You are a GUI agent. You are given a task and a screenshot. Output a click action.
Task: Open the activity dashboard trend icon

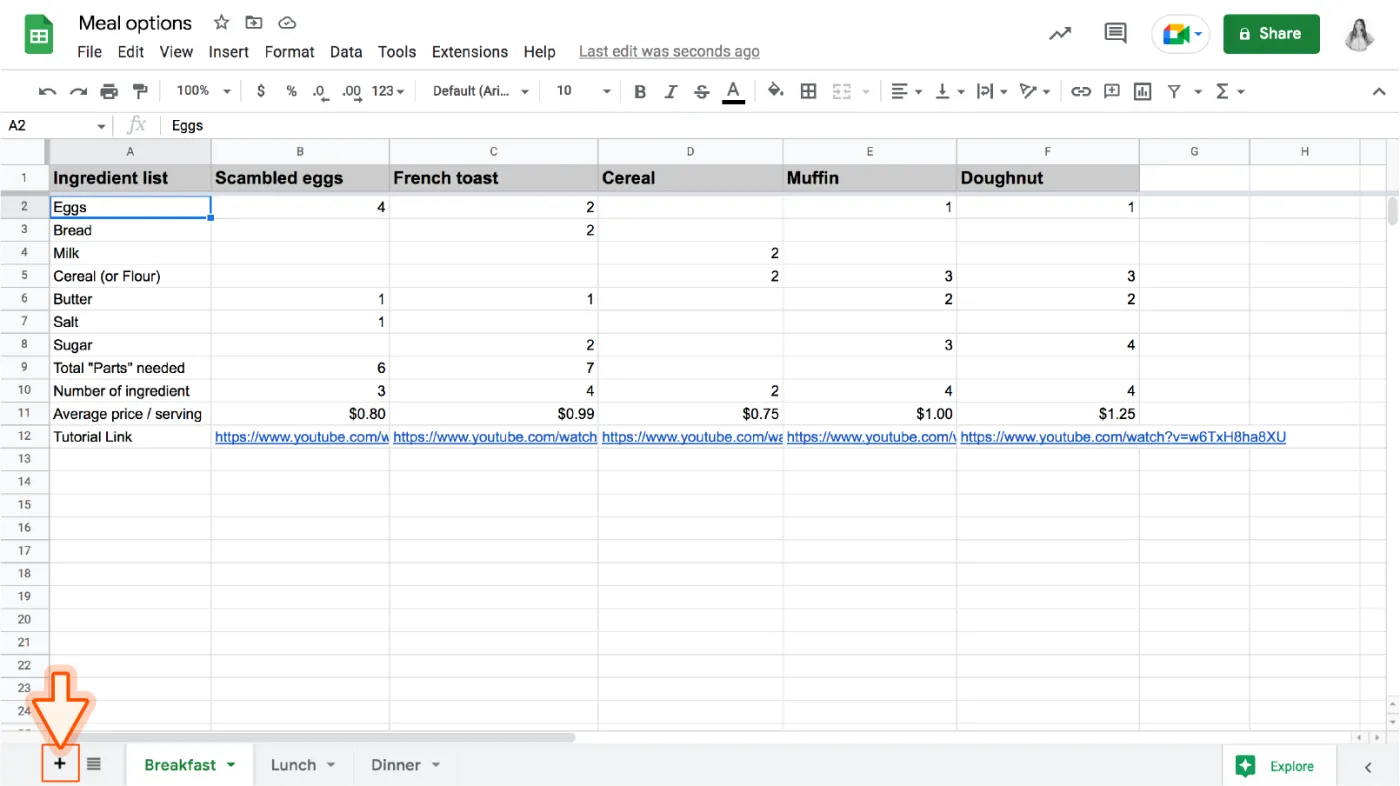click(1060, 34)
